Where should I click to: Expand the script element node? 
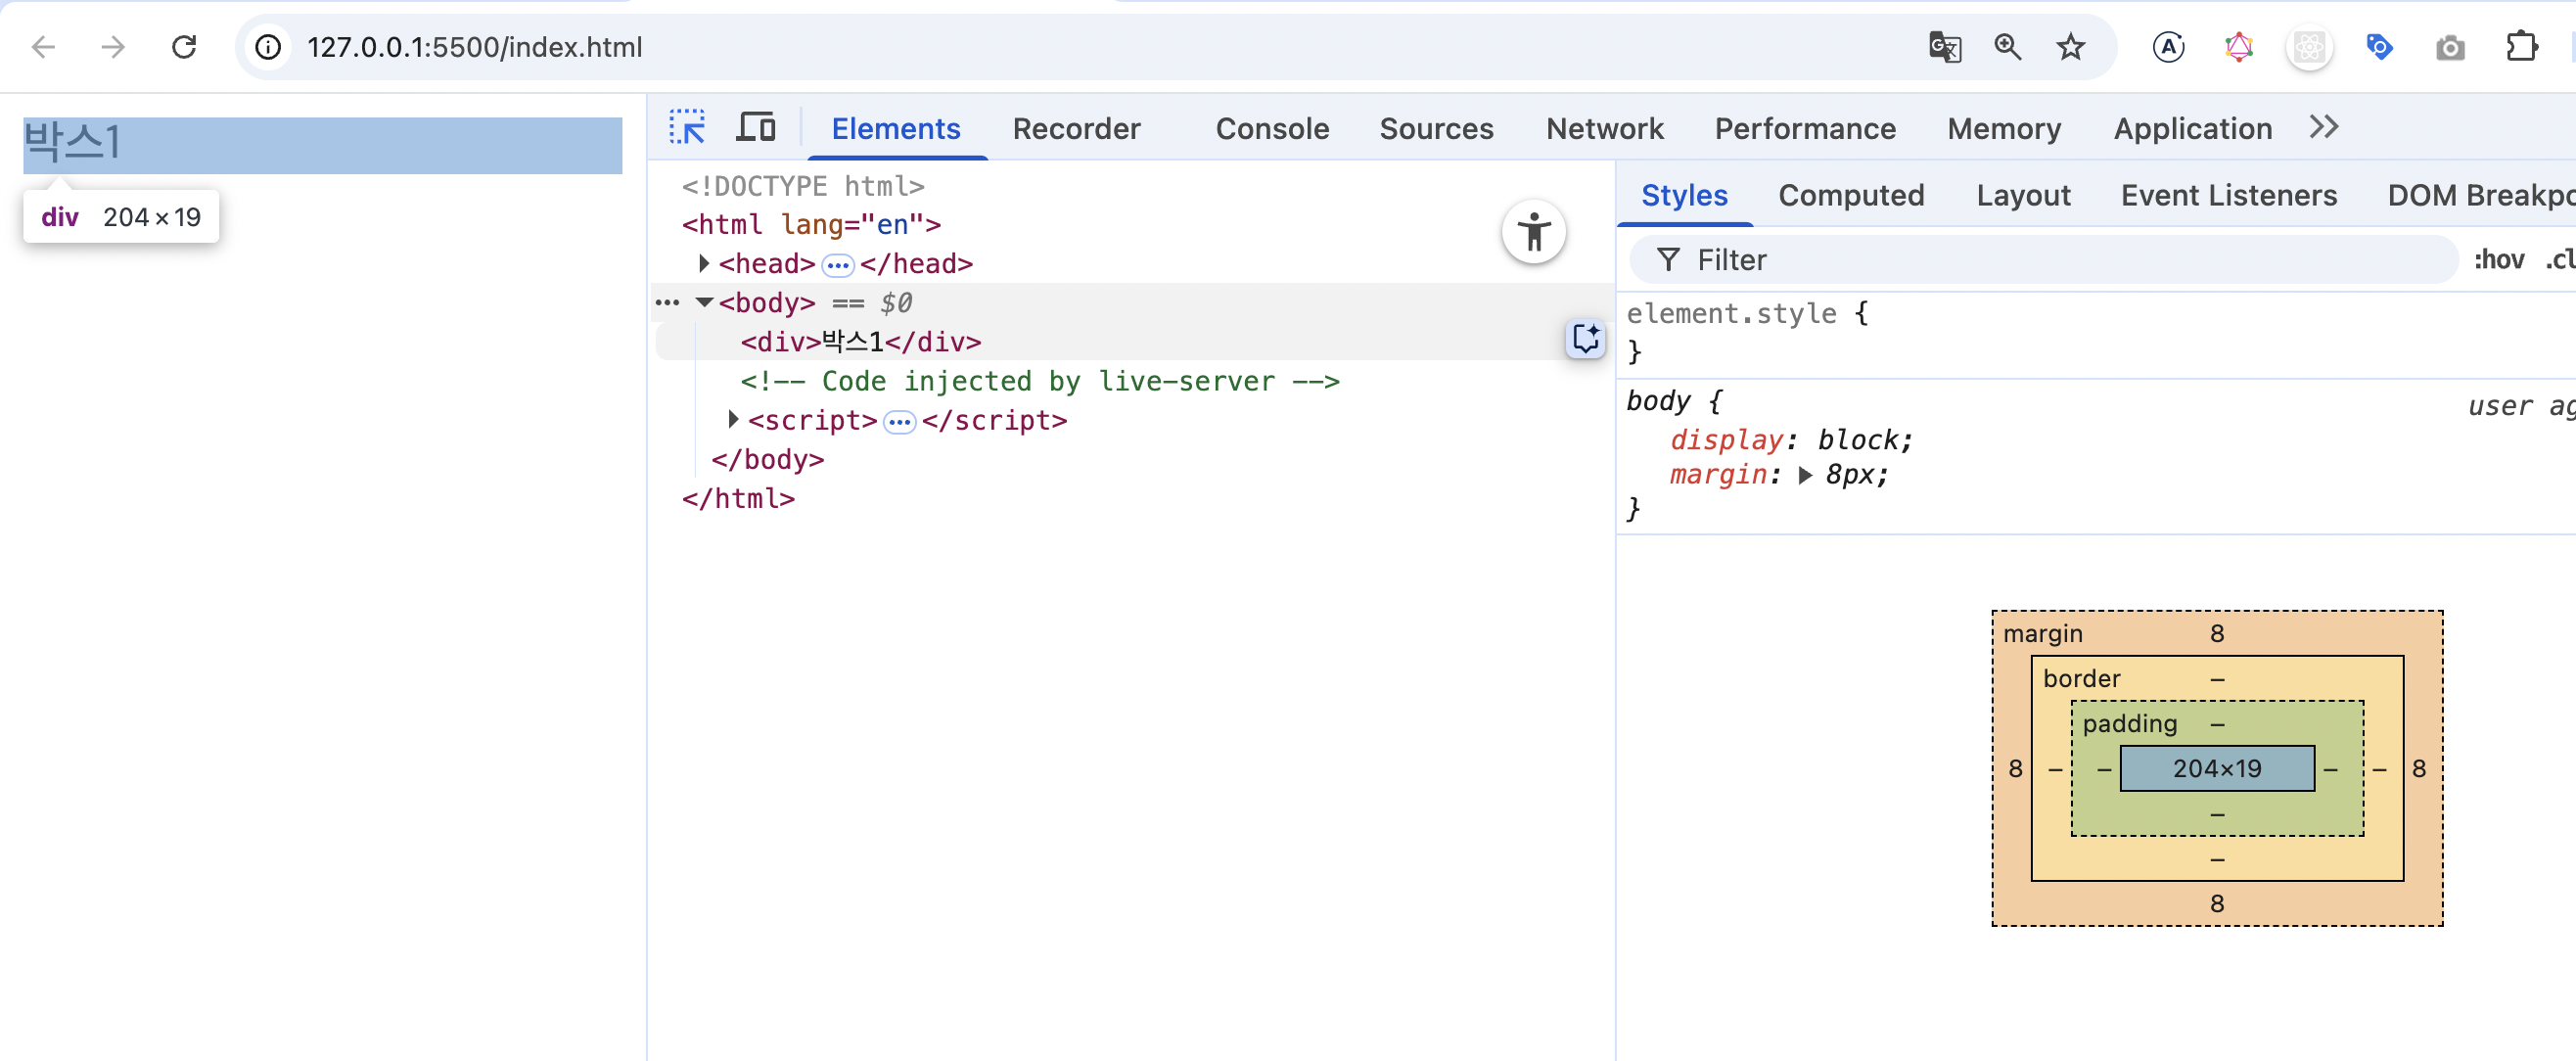coord(733,420)
